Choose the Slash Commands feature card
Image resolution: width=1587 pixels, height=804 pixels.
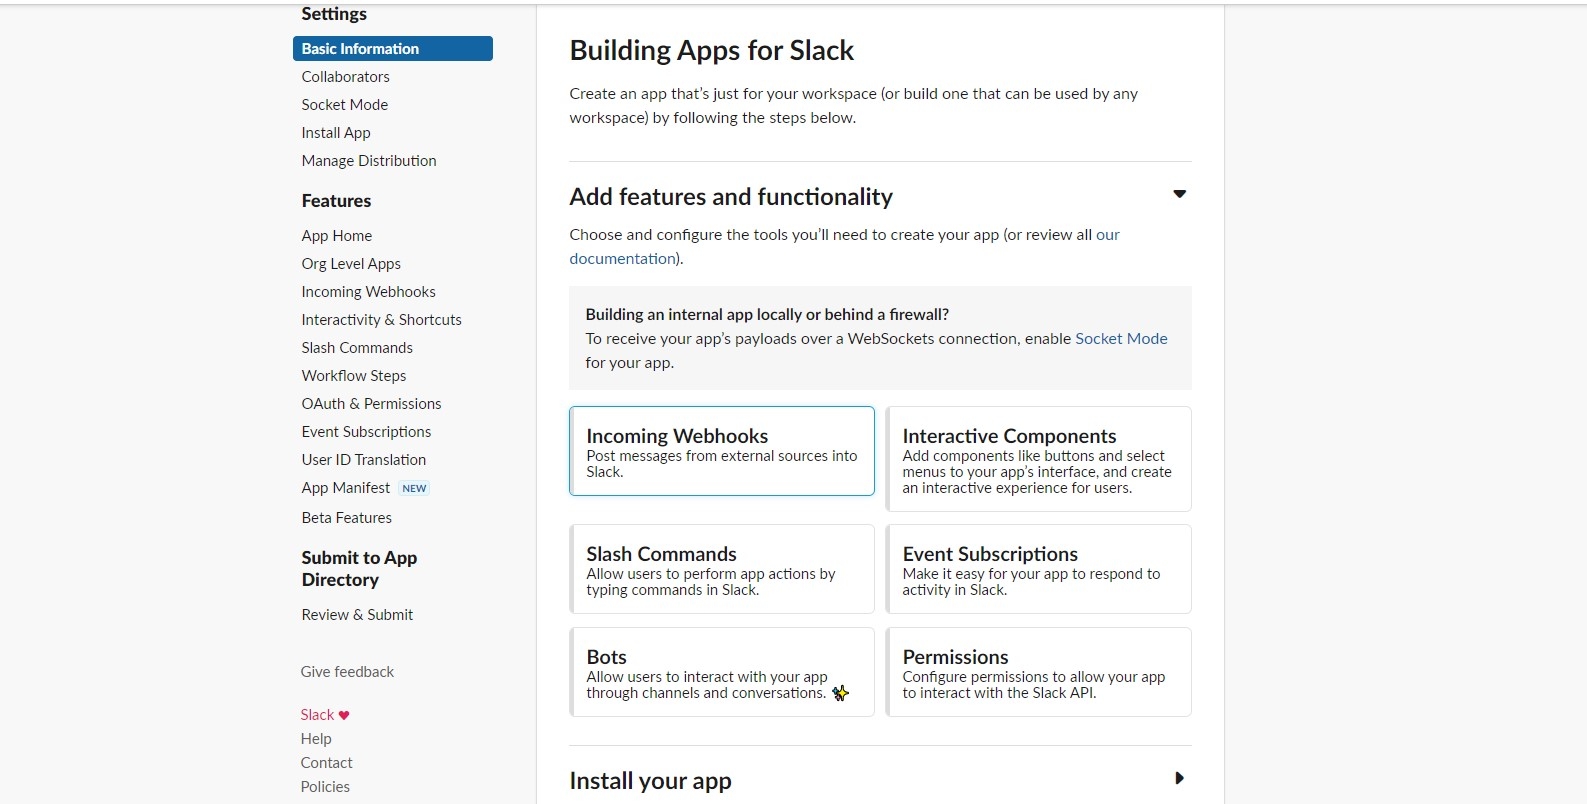coord(722,569)
